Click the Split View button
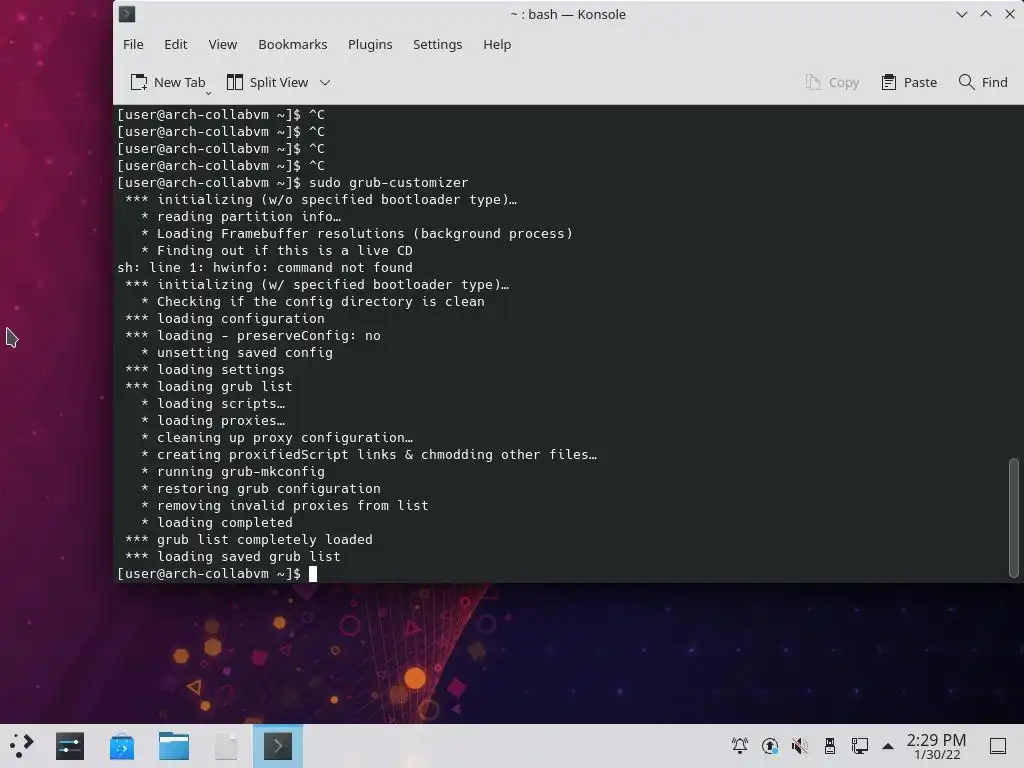This screenshot has width=1024, height=768. pos(268,82)
